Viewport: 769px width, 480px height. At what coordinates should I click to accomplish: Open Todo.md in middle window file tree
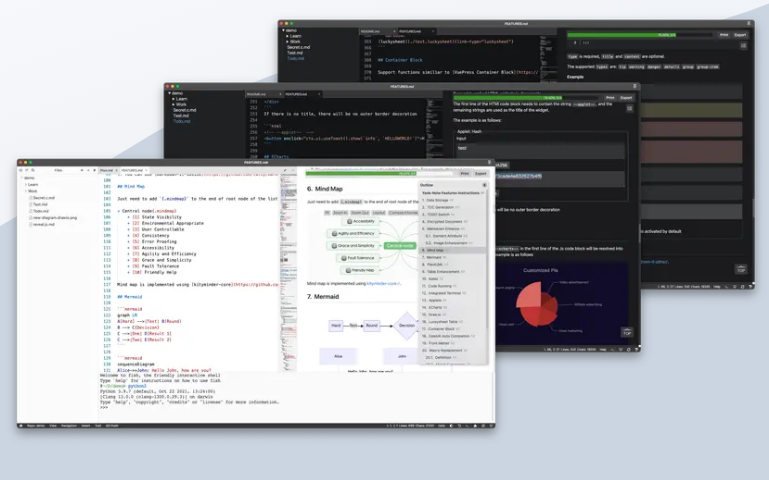pyautogui.click(x=181, y=121)
